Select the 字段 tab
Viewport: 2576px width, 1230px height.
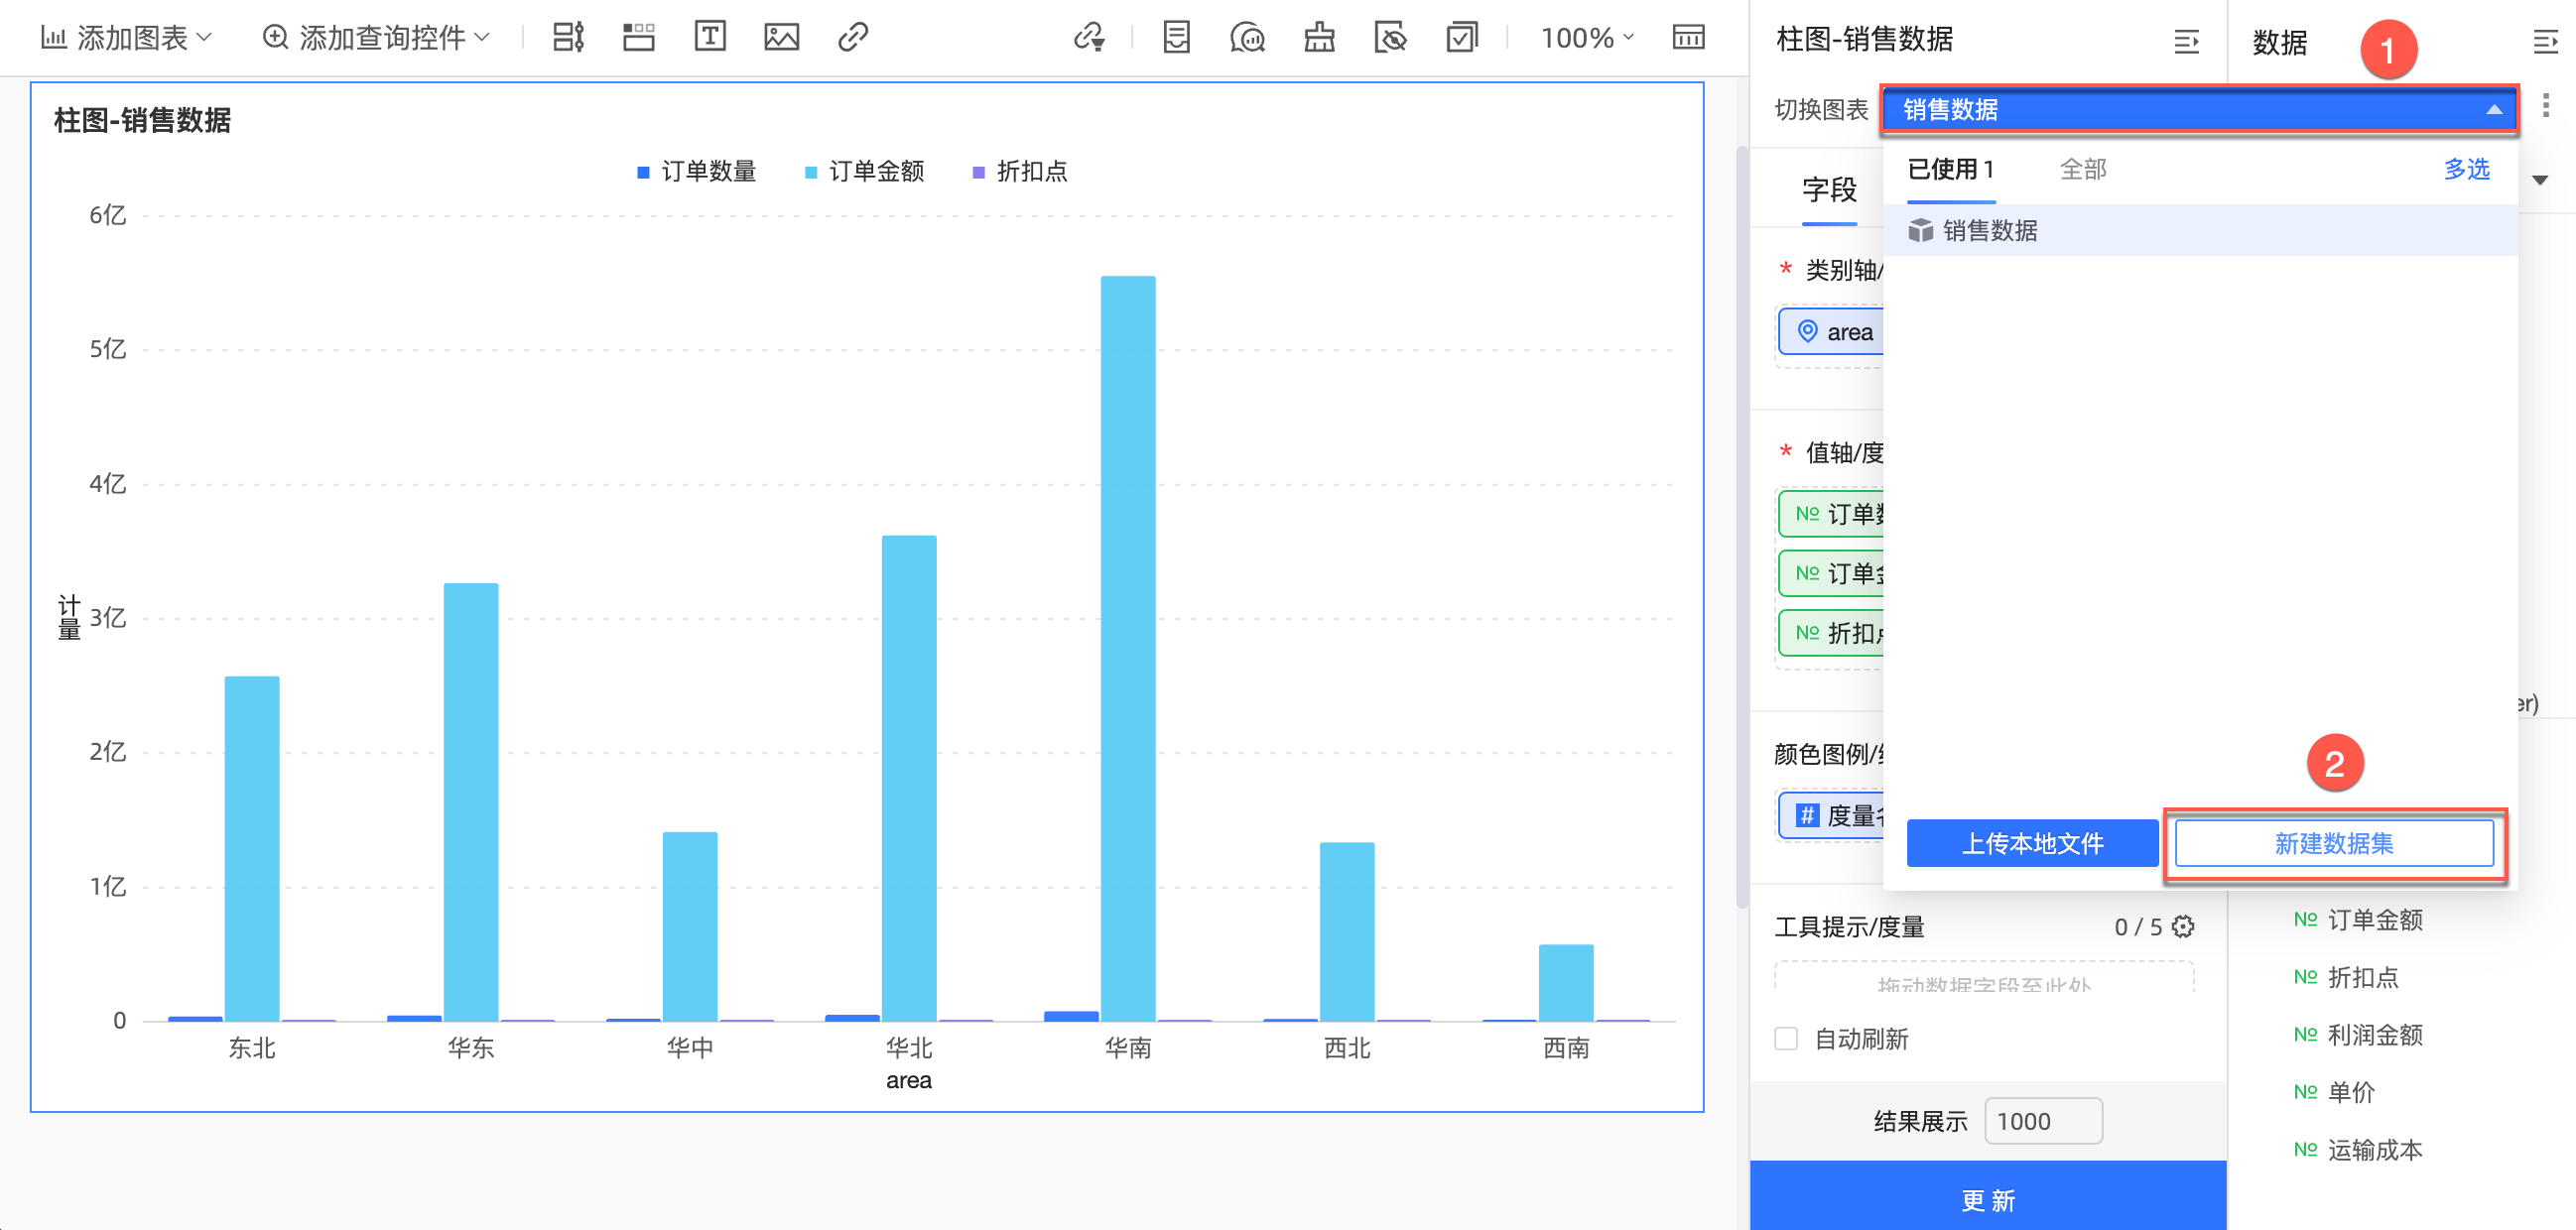click(1829, 190)
